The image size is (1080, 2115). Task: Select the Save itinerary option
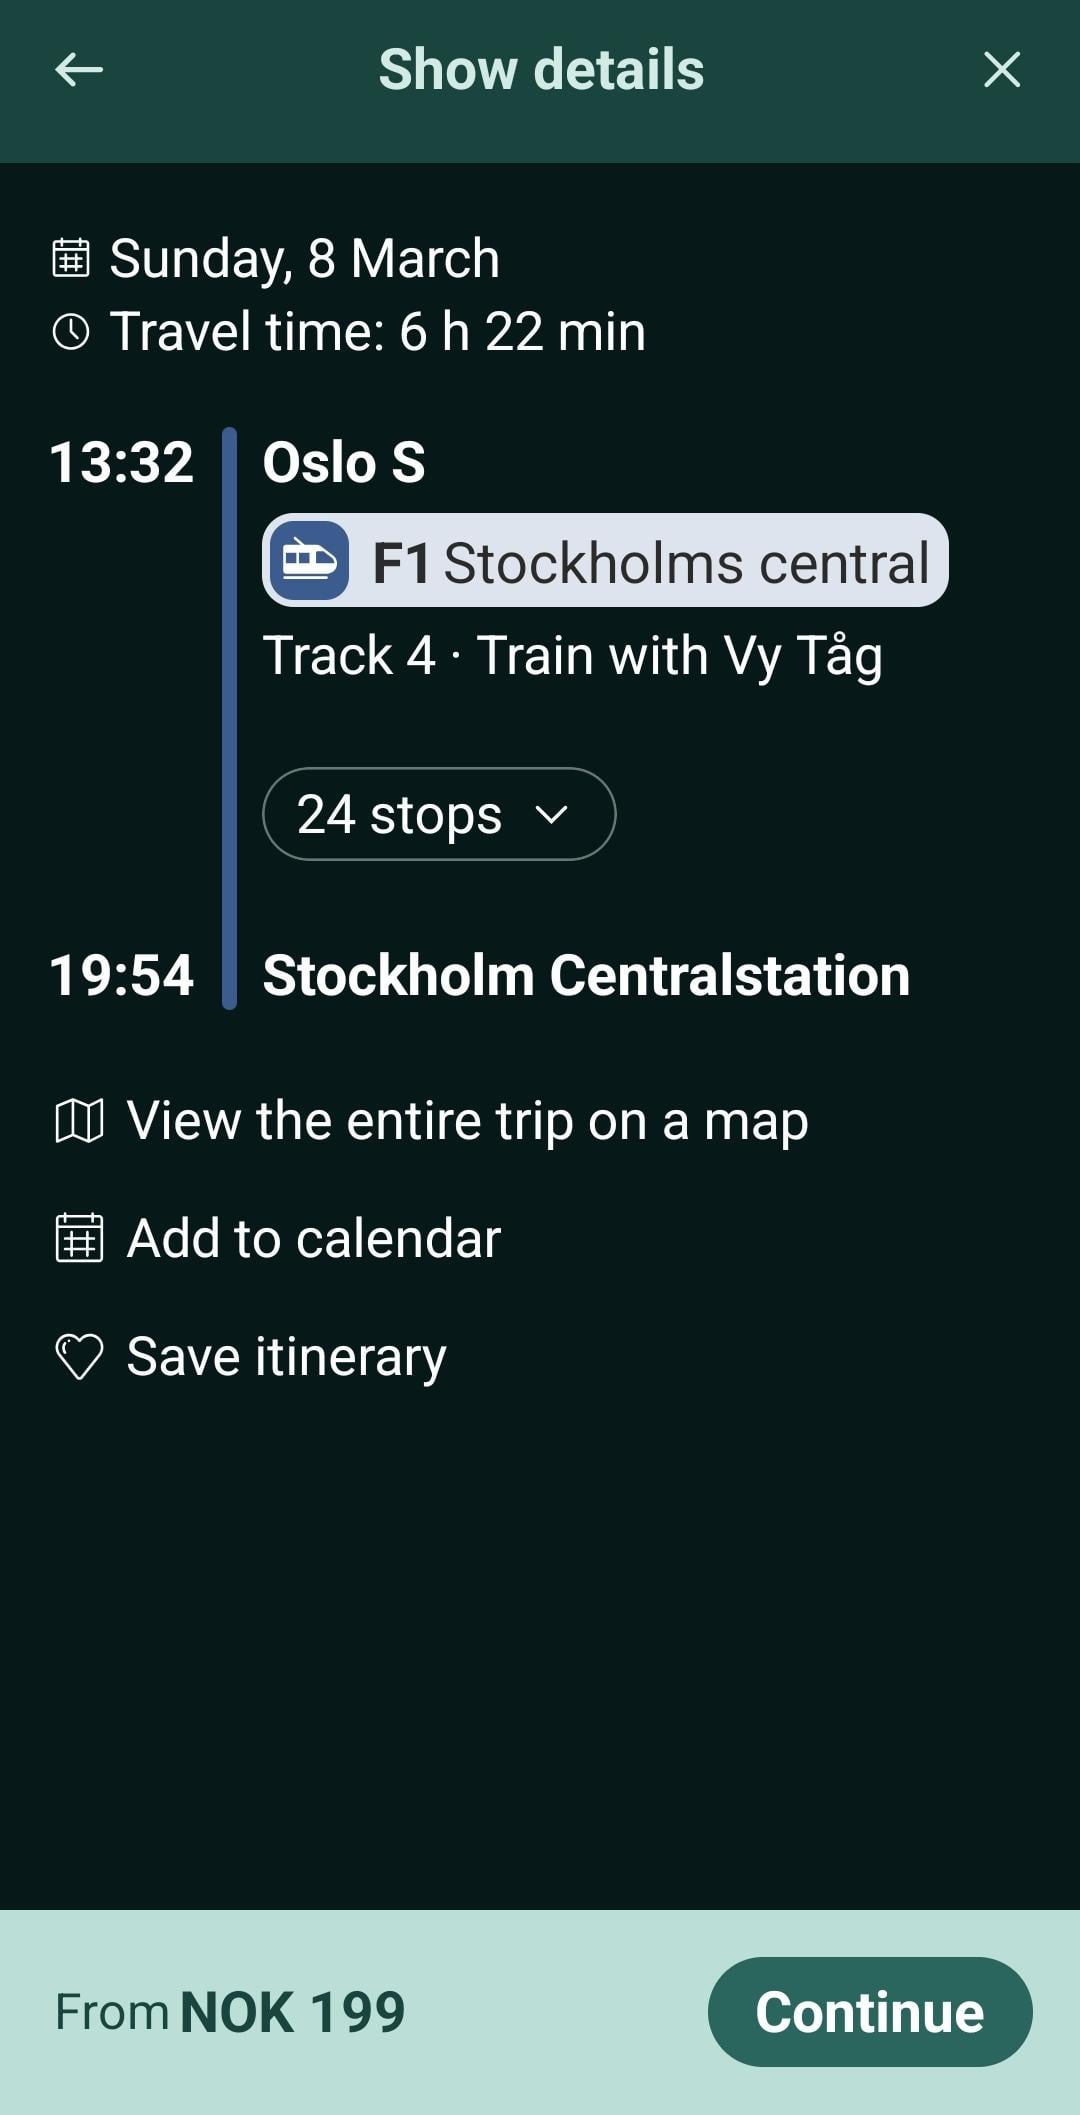click(x=286, y=1357)
